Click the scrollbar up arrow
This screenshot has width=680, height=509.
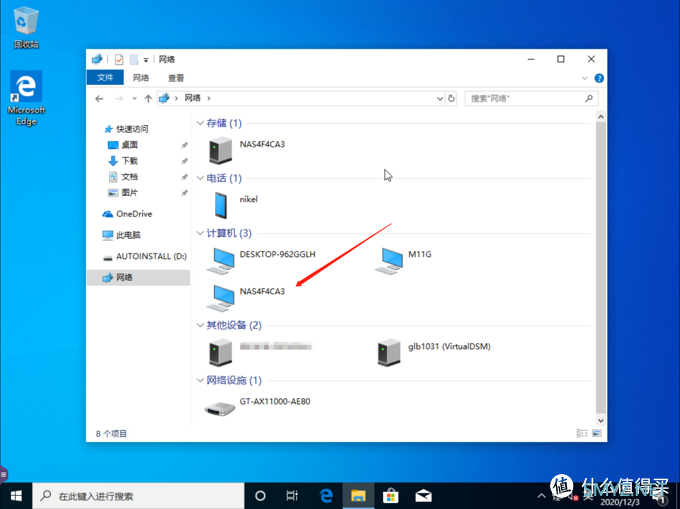click(x=601, y=117)
